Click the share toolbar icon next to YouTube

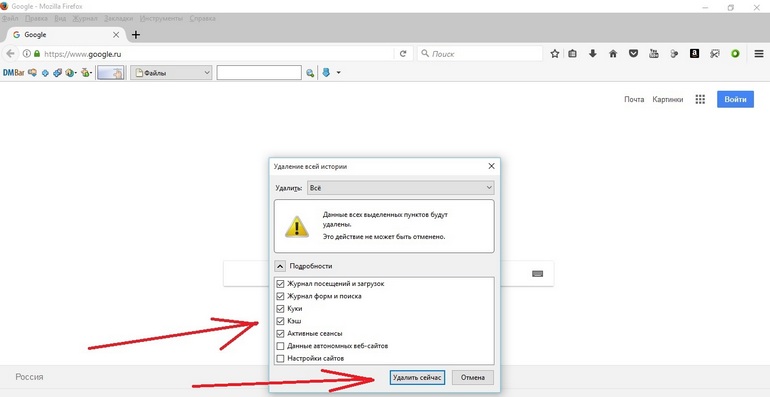[674, 54]
